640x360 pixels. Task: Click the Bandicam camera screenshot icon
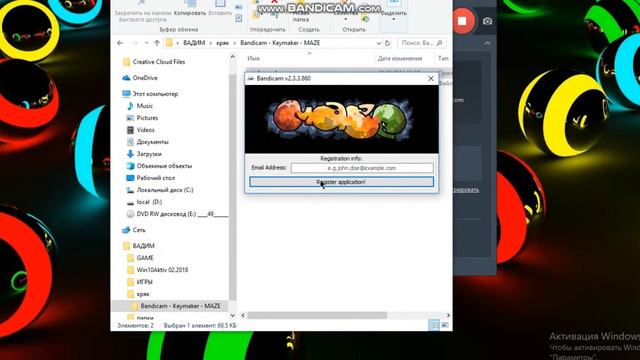(487, 21)
